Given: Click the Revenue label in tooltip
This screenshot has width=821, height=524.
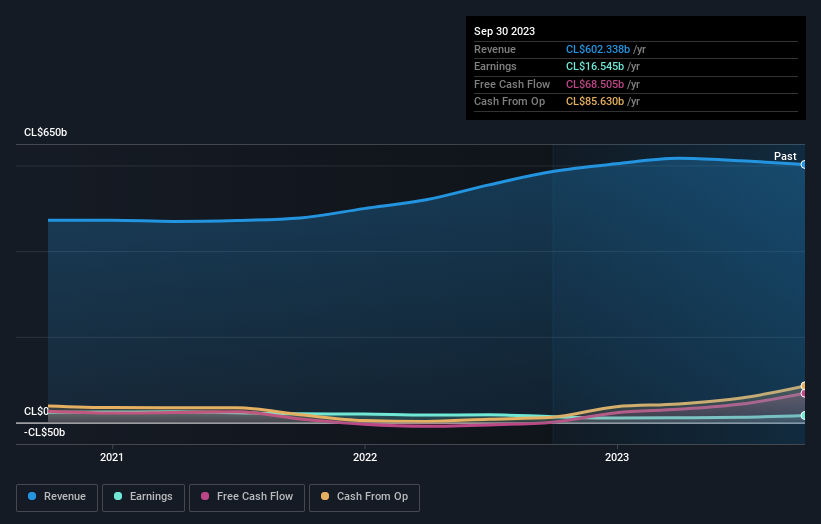Looking at the screenshot, I should tap(495, 49).
